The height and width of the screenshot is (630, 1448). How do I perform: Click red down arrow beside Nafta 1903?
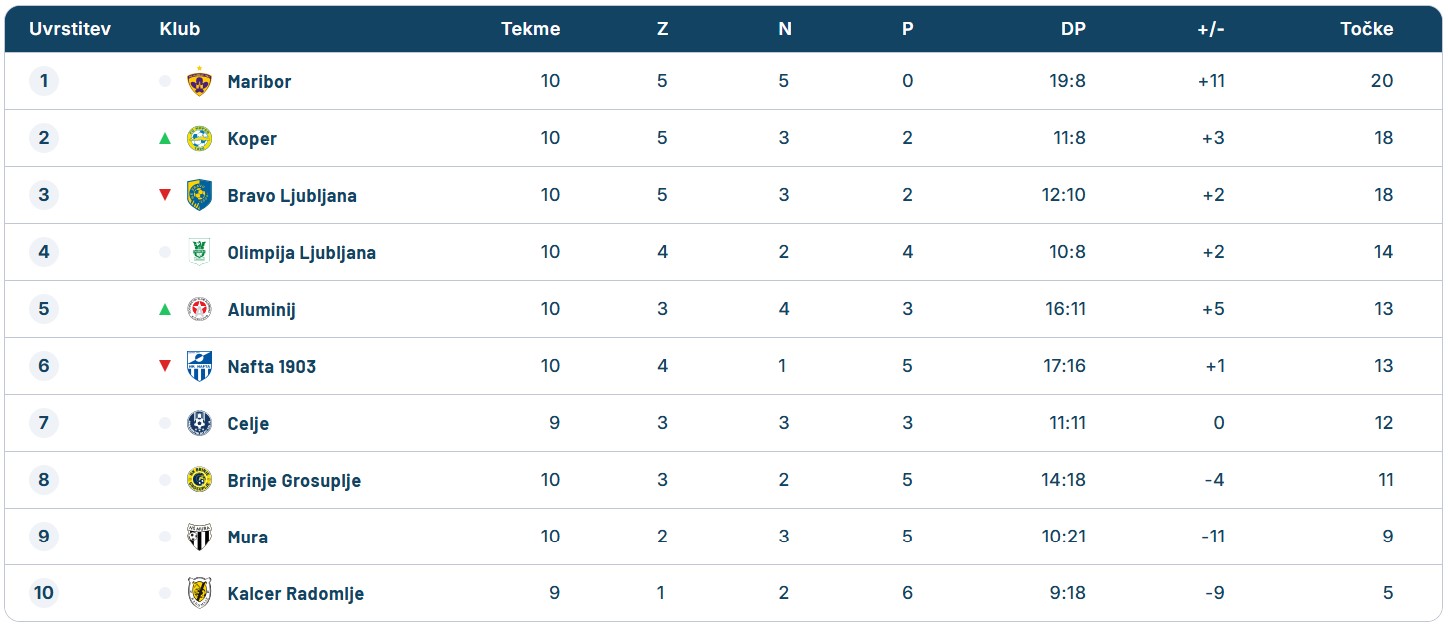click(x=165, y=366)
